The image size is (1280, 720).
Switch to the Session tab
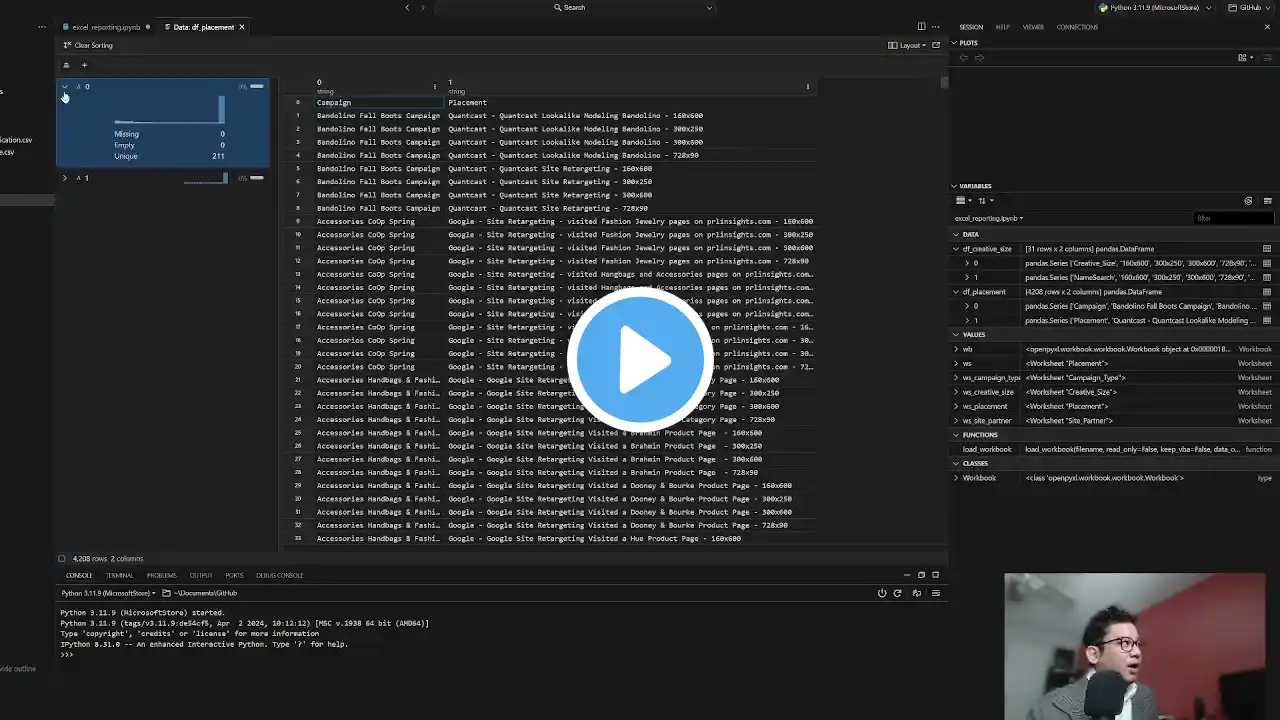[x=971, y=27]
